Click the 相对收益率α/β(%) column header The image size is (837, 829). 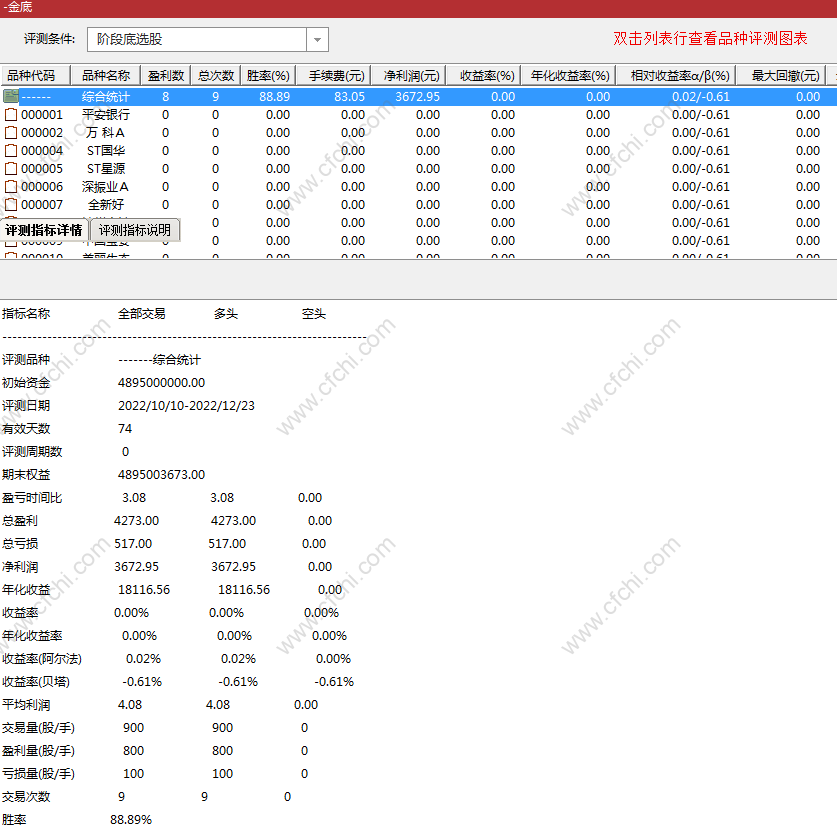pyautogui.click(x=676, y=76)
